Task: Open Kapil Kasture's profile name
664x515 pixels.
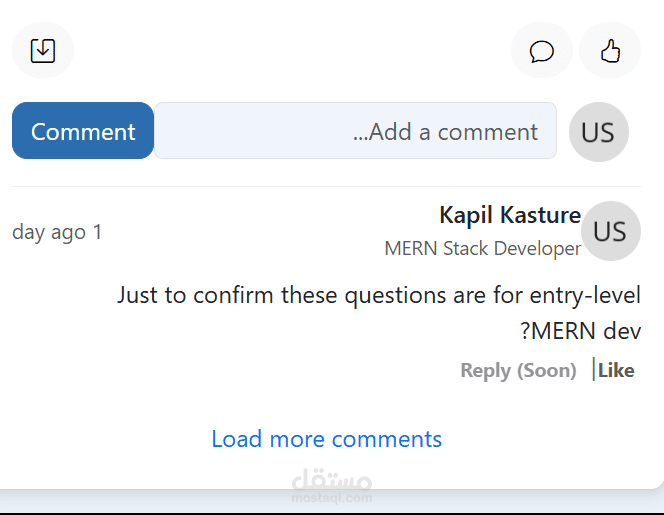Action: point(510,215)
